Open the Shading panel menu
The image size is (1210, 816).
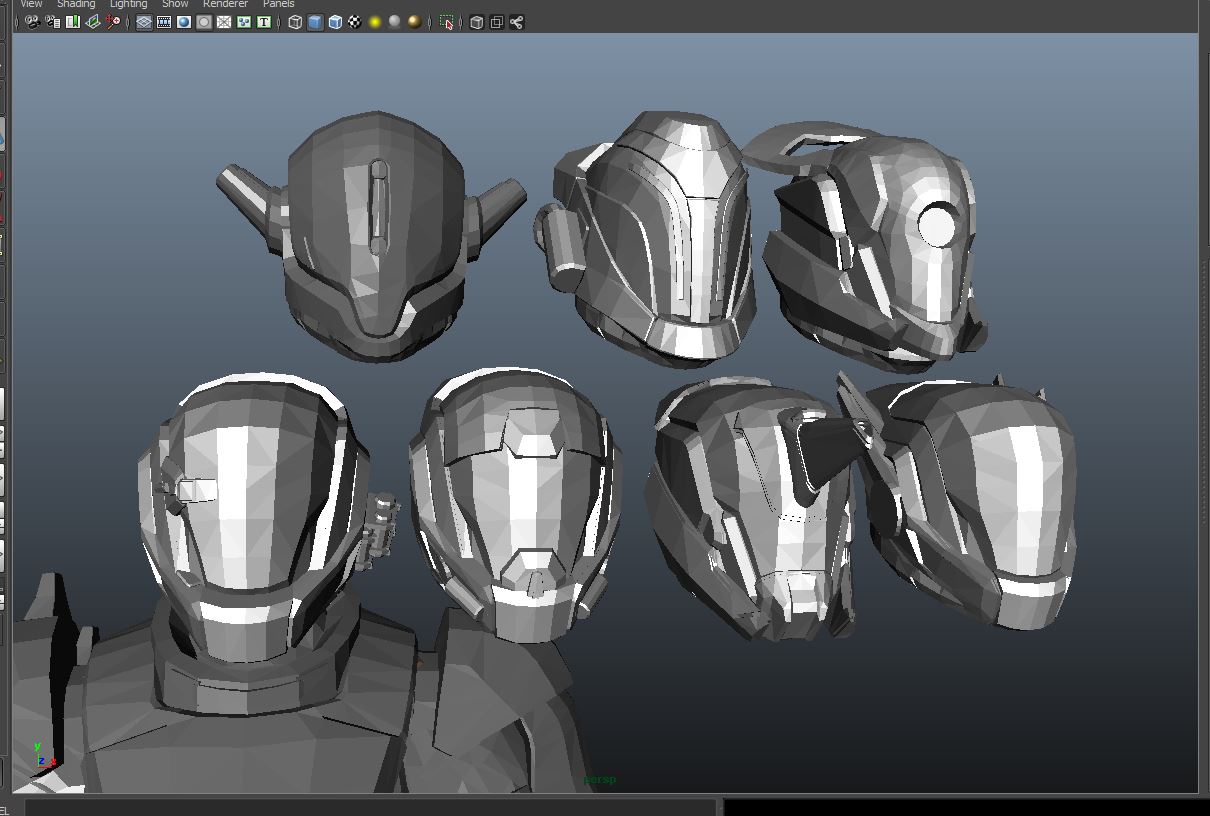[x=76, y=4]
